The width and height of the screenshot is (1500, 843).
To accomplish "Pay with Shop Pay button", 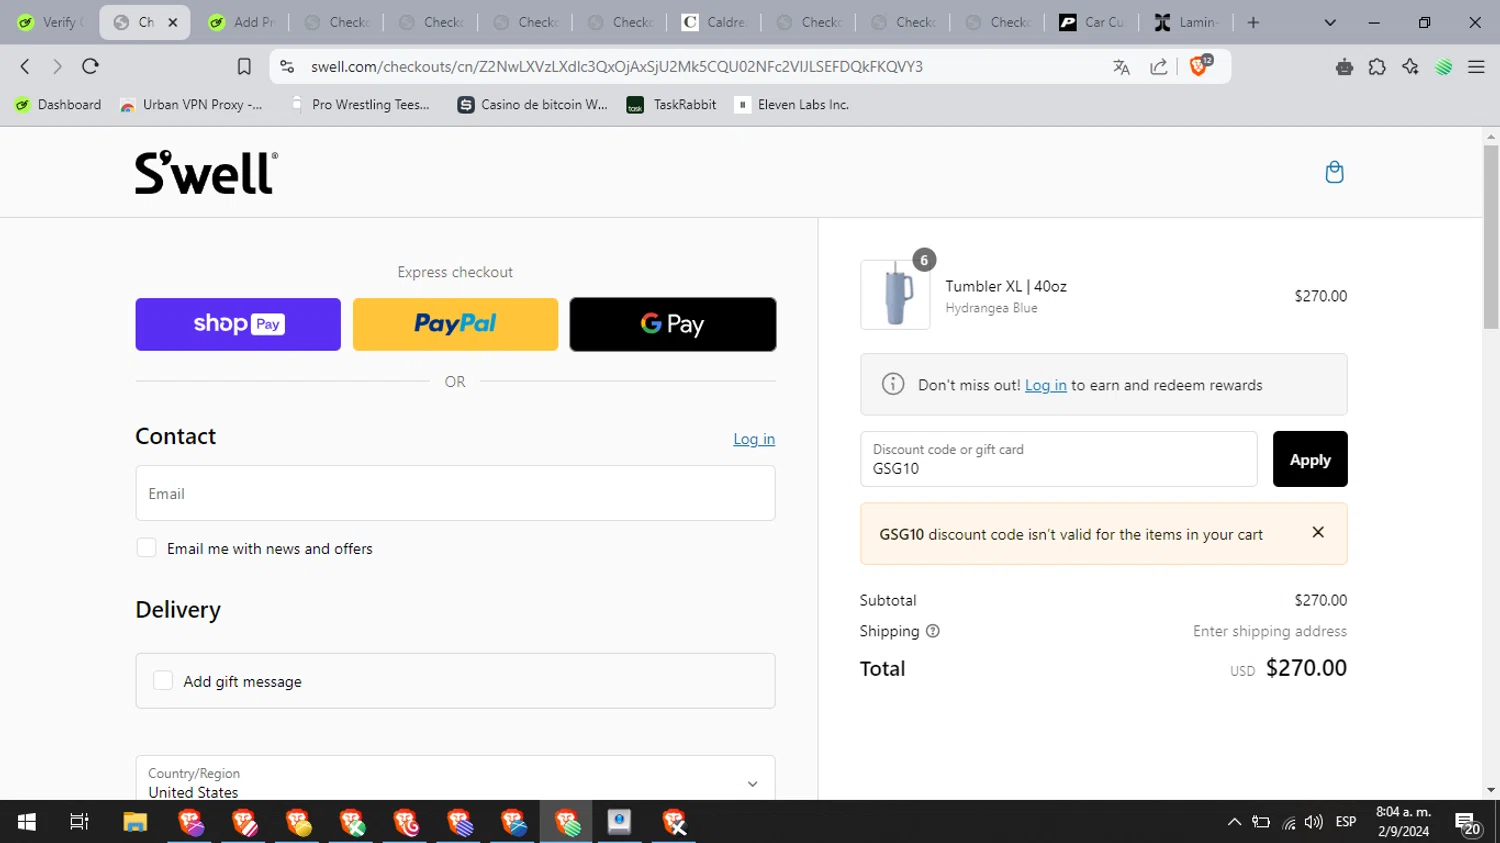I will pyautogui.click(x=238, y=324).
